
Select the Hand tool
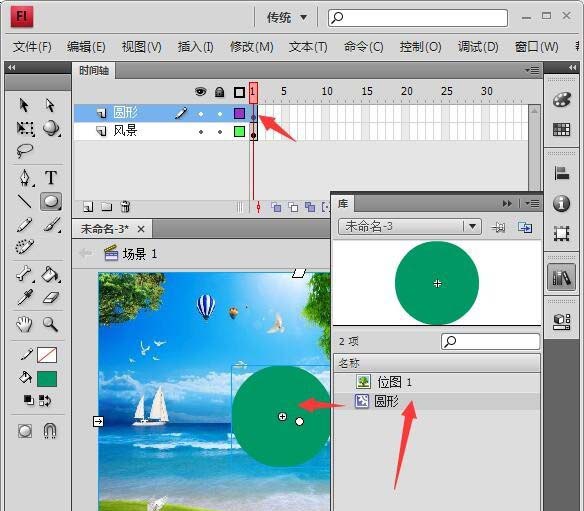[x=25, y=324]
